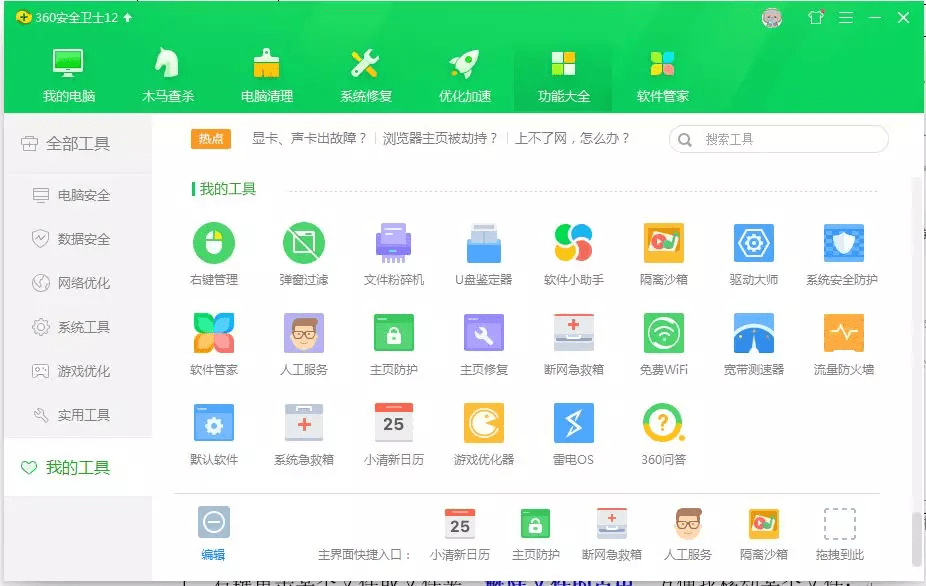This screenshot has width=926, height=586.
Task: Click the 搜索工具 search field
Action: click(x=778, y=139)
